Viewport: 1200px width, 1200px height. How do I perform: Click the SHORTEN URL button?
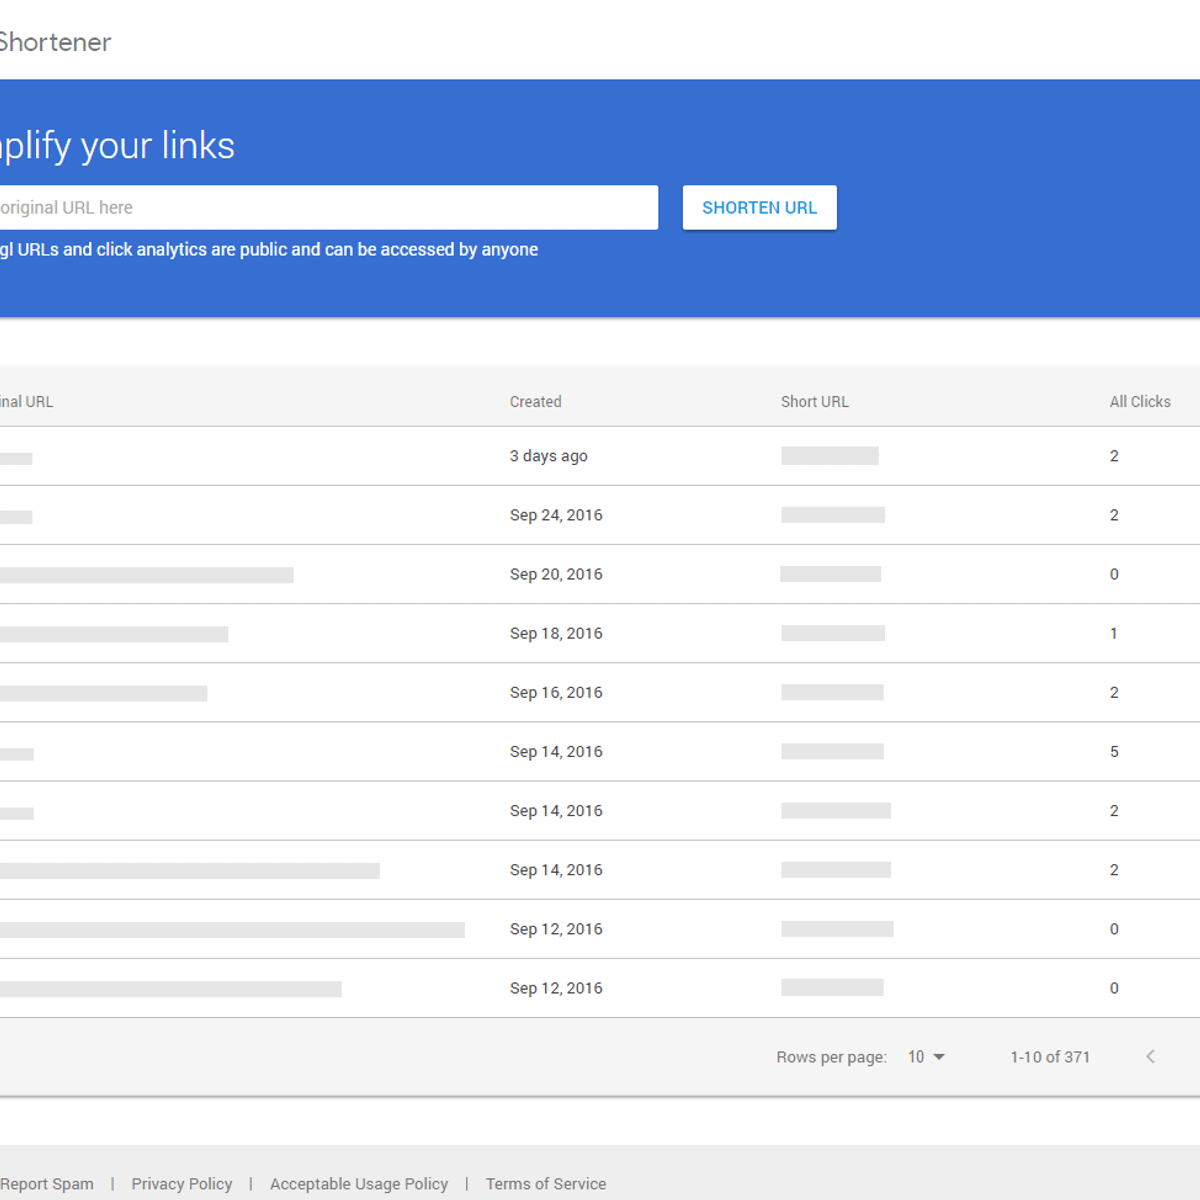point(759,208)
